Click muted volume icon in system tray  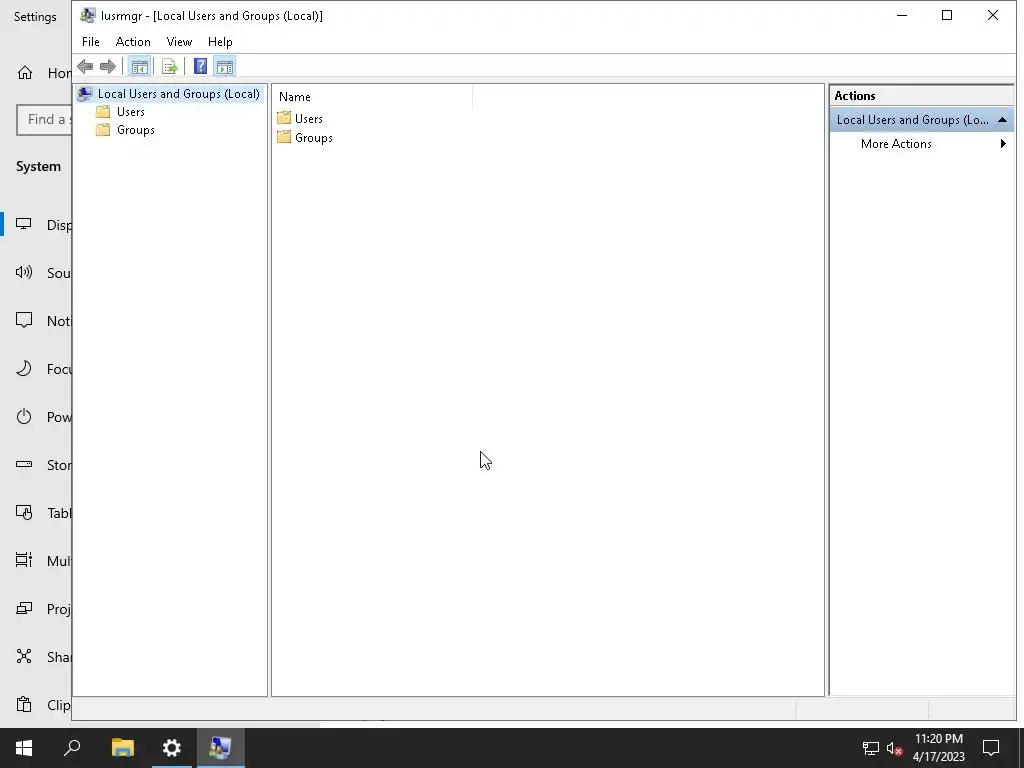pyautogui.click(x=895, y=748)
